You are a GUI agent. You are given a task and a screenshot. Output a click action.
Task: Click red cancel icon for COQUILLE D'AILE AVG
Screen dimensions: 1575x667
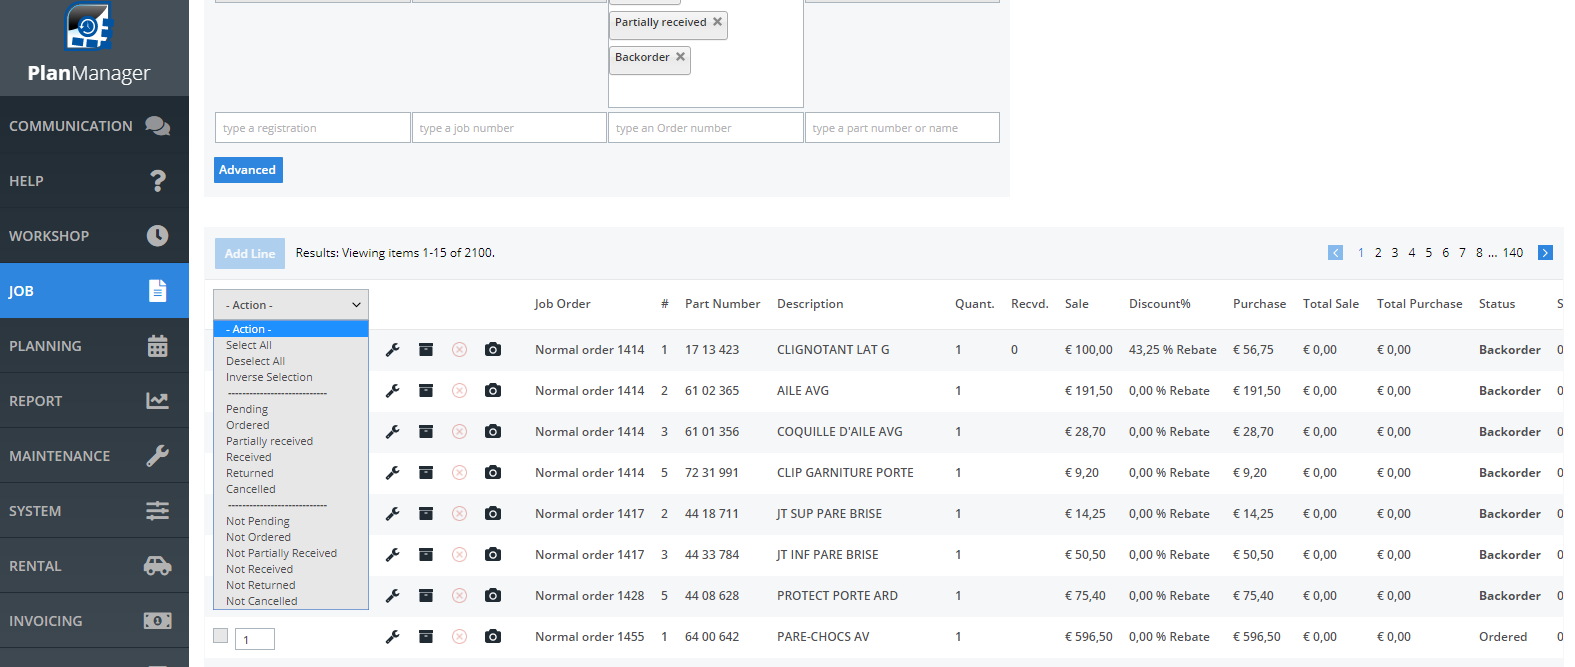pos(459,432)
